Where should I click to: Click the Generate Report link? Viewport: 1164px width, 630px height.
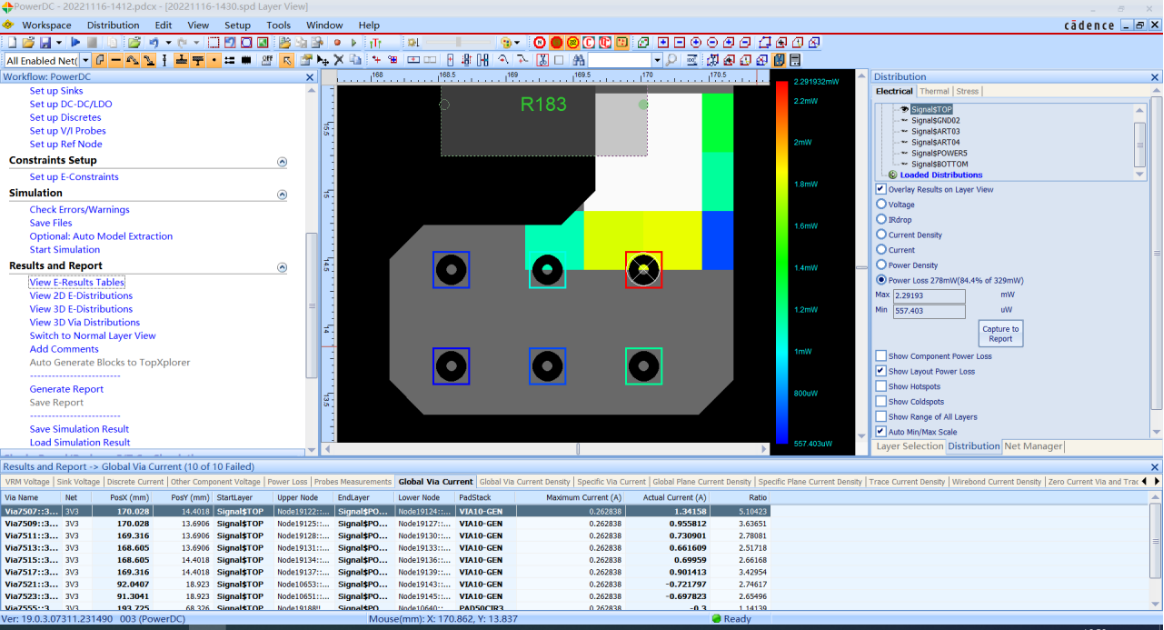[x=66, y=389]
